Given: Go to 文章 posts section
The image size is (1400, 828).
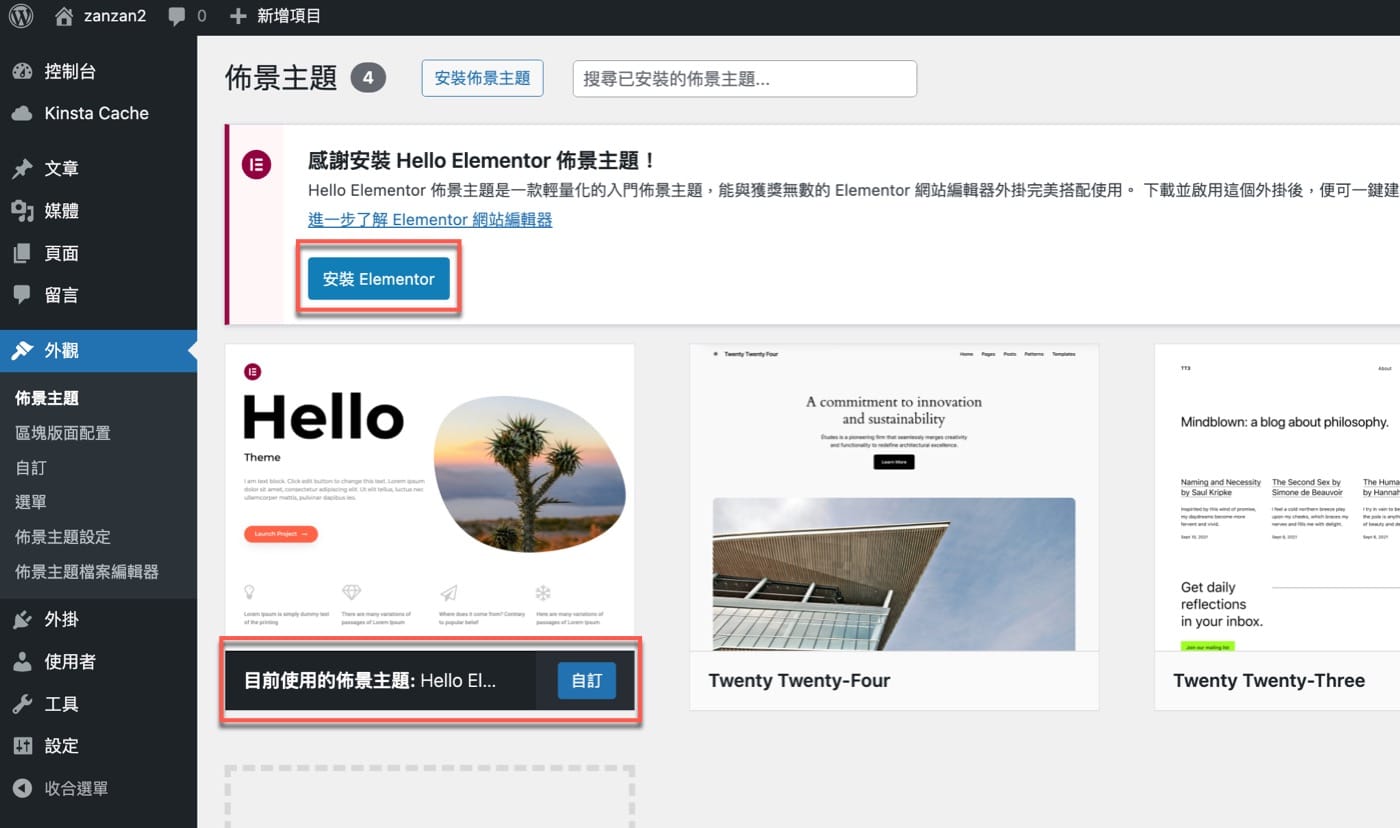Looking at the screenshot, I should [98, 169].
